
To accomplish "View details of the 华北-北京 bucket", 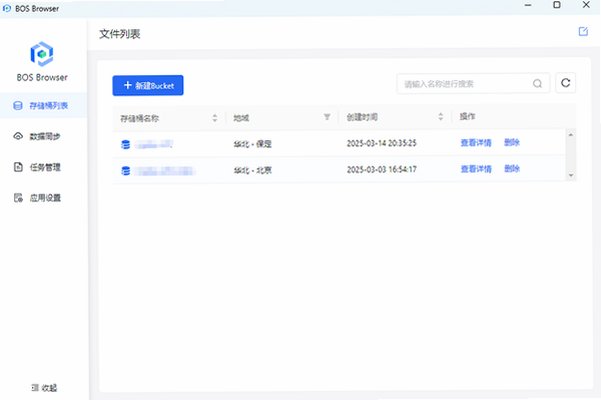I will (476, 169).
